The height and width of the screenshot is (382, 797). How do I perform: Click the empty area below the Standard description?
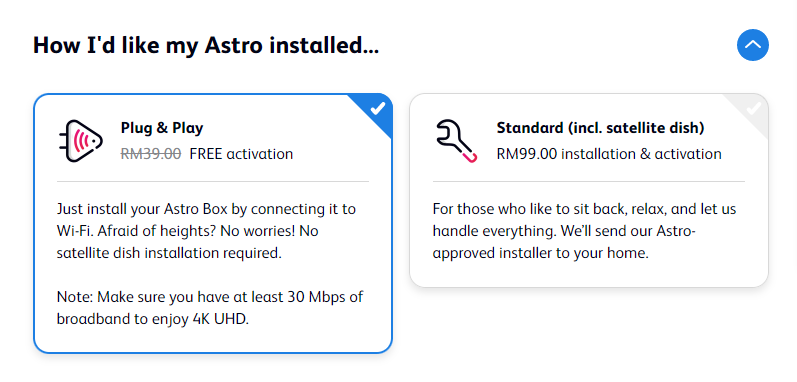589,273
